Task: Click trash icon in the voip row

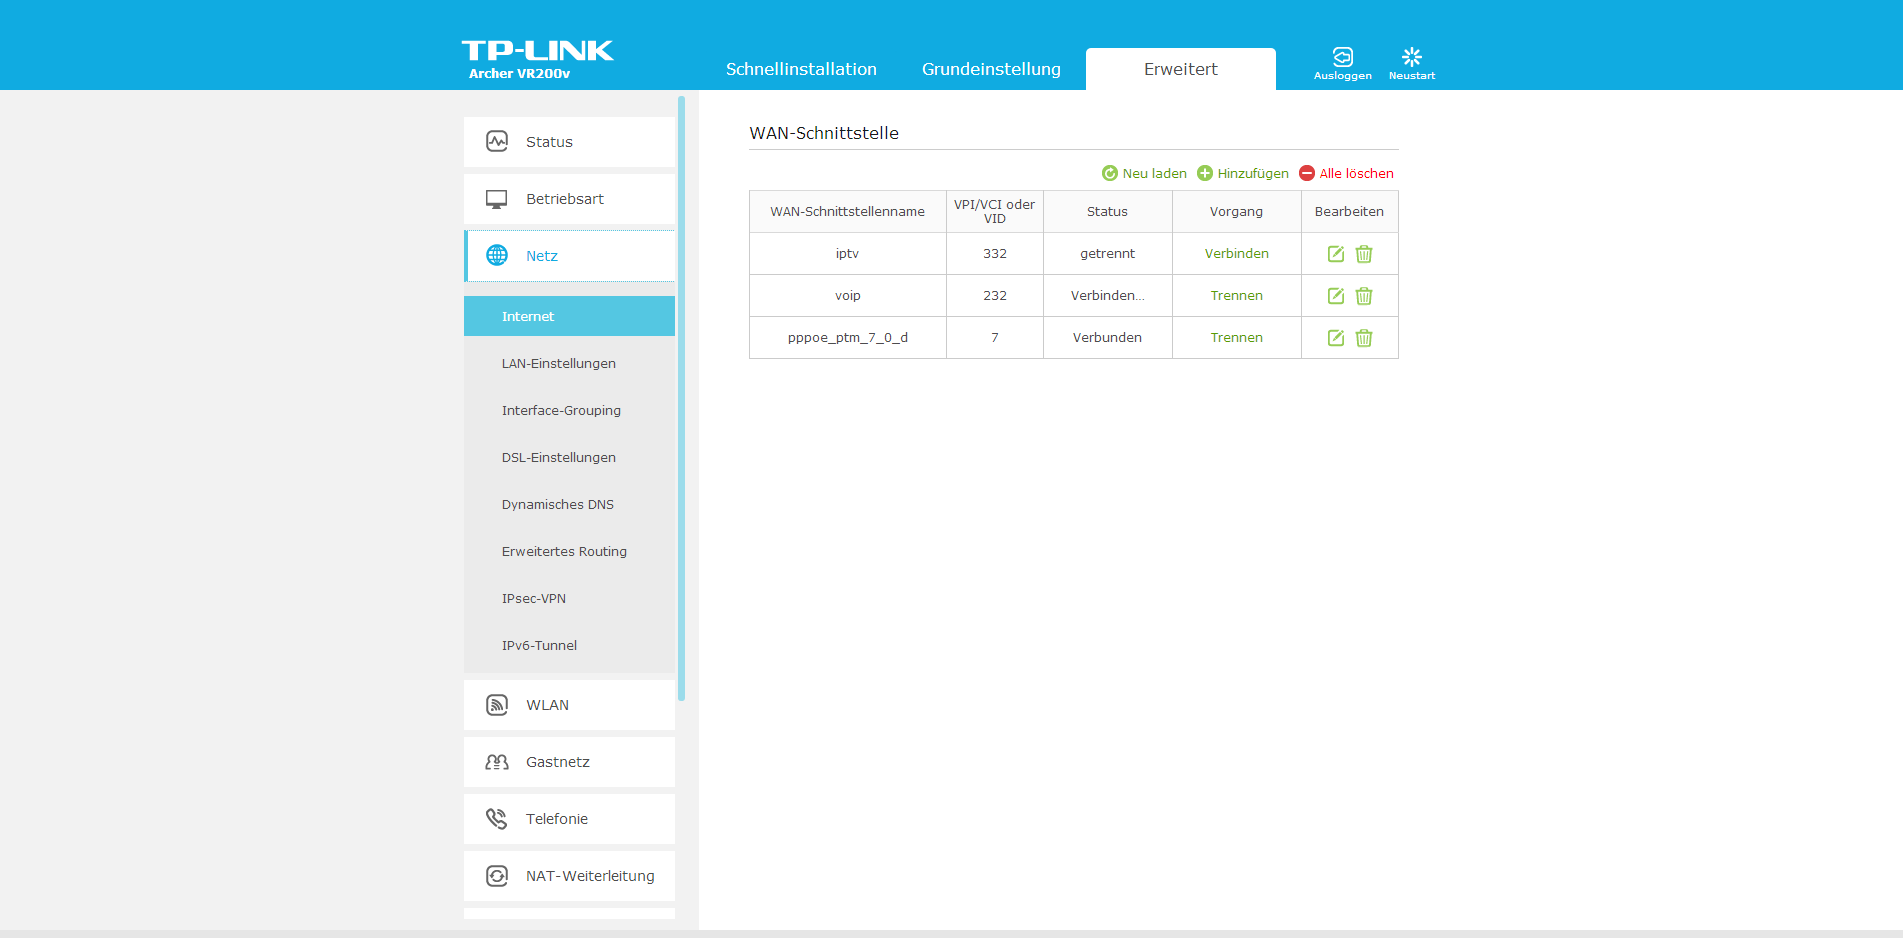Action: coord(1363,296)
